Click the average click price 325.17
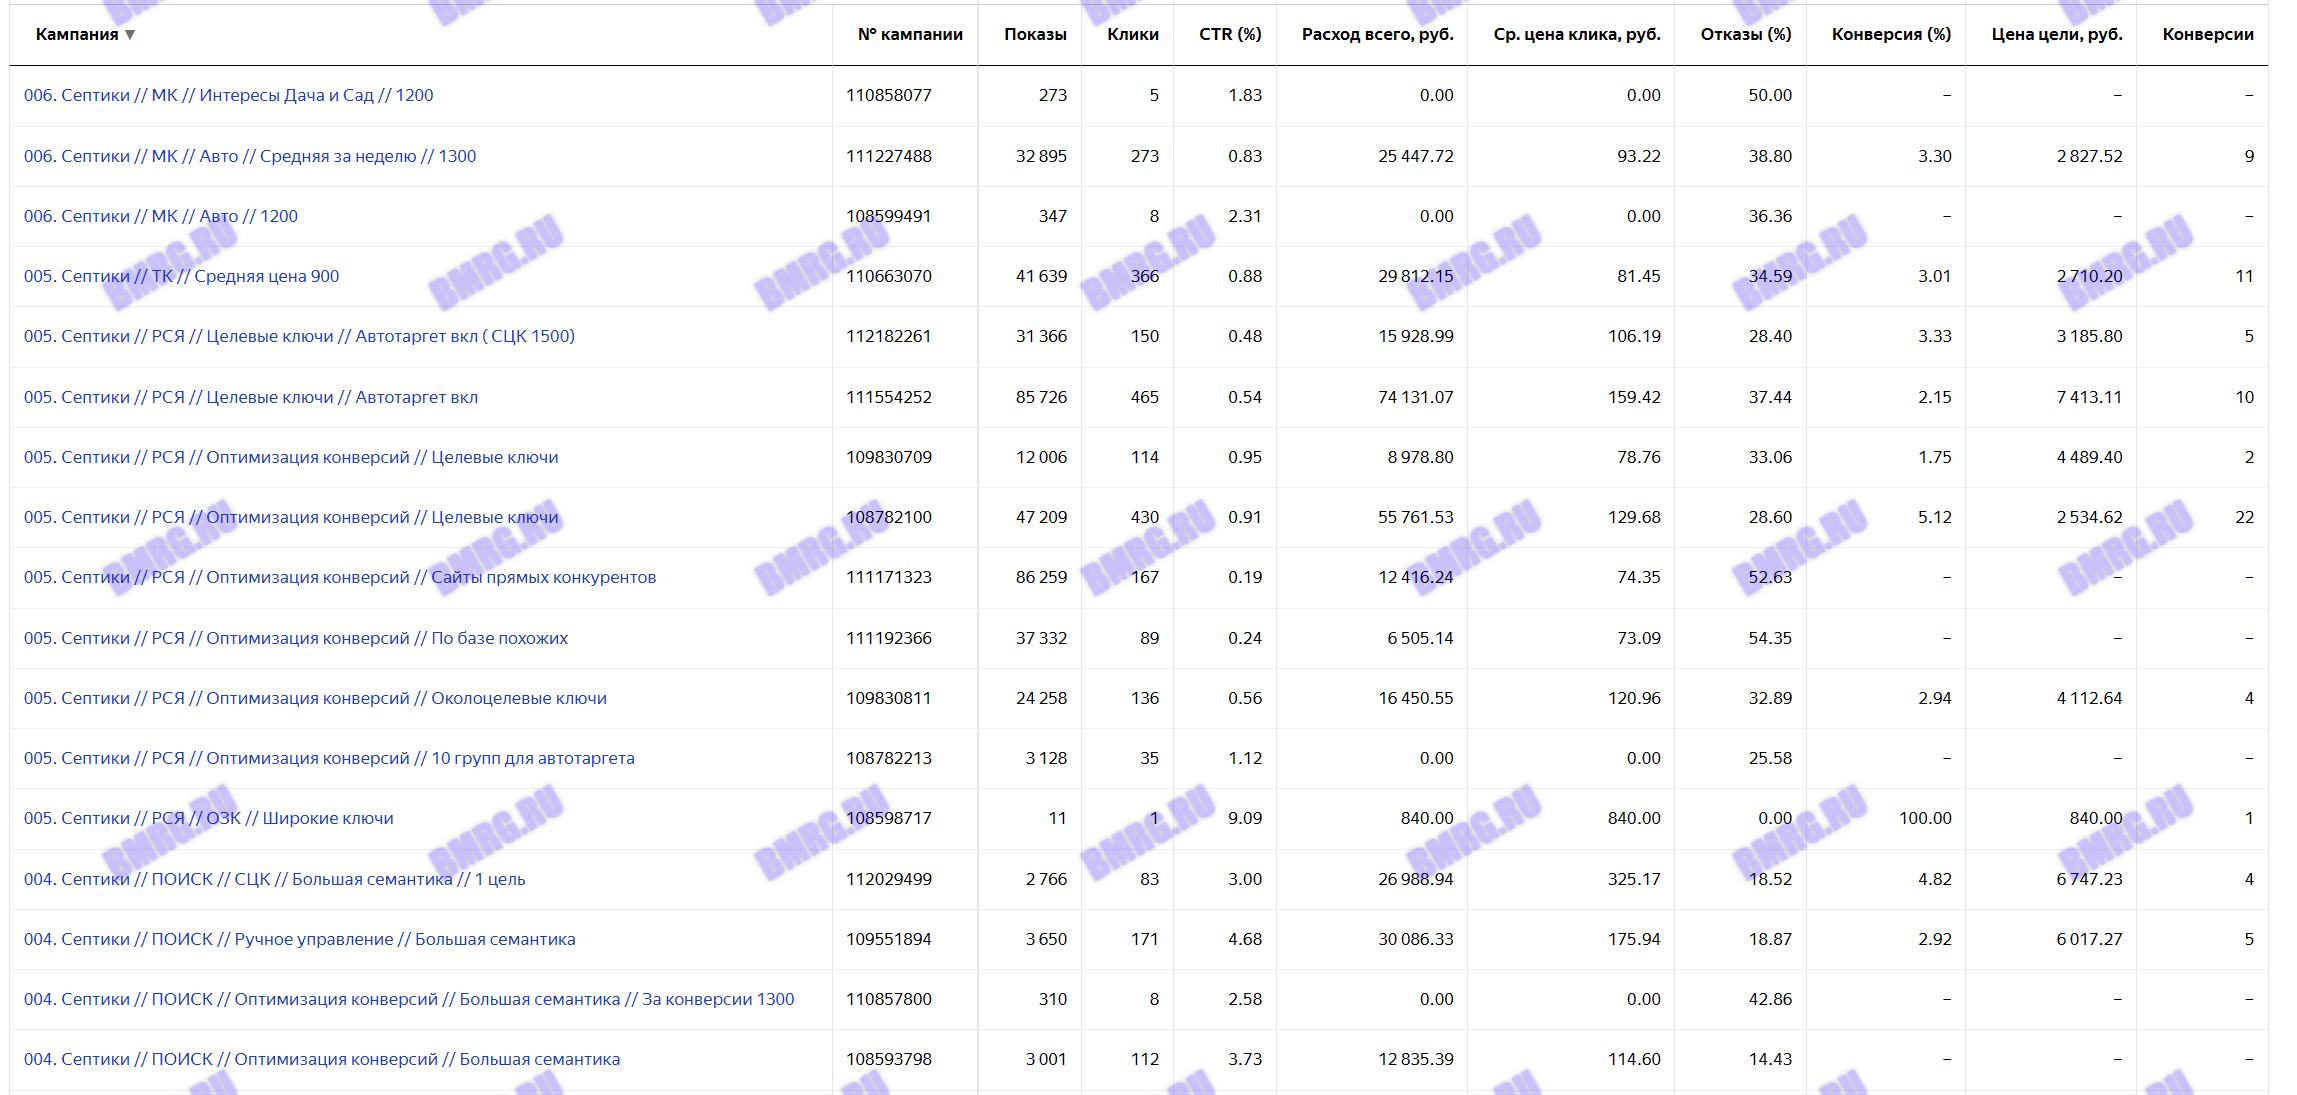 pos(1634,879)
